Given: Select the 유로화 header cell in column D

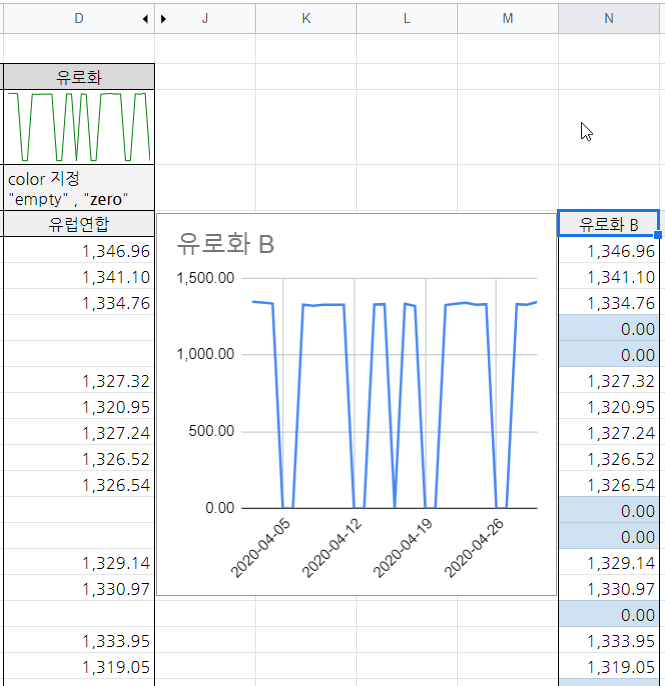Looking at the screenshot, I should pos(78,77).
